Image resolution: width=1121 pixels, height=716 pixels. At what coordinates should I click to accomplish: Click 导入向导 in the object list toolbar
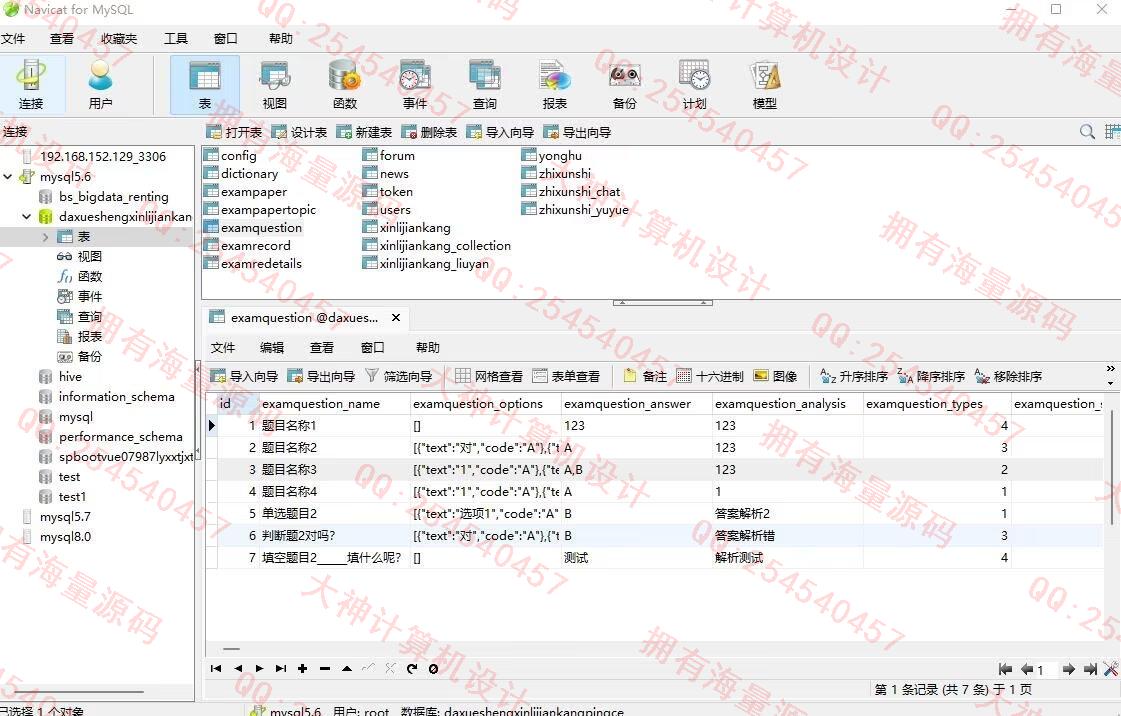500,132
